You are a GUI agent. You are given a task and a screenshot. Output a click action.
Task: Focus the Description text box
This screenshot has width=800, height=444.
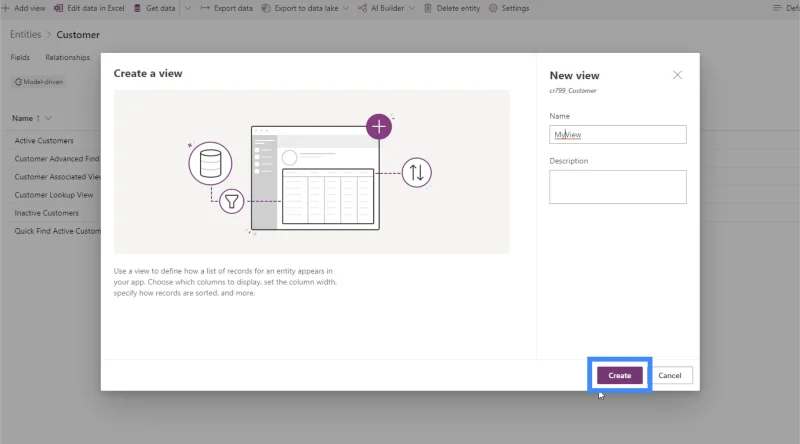617,187
